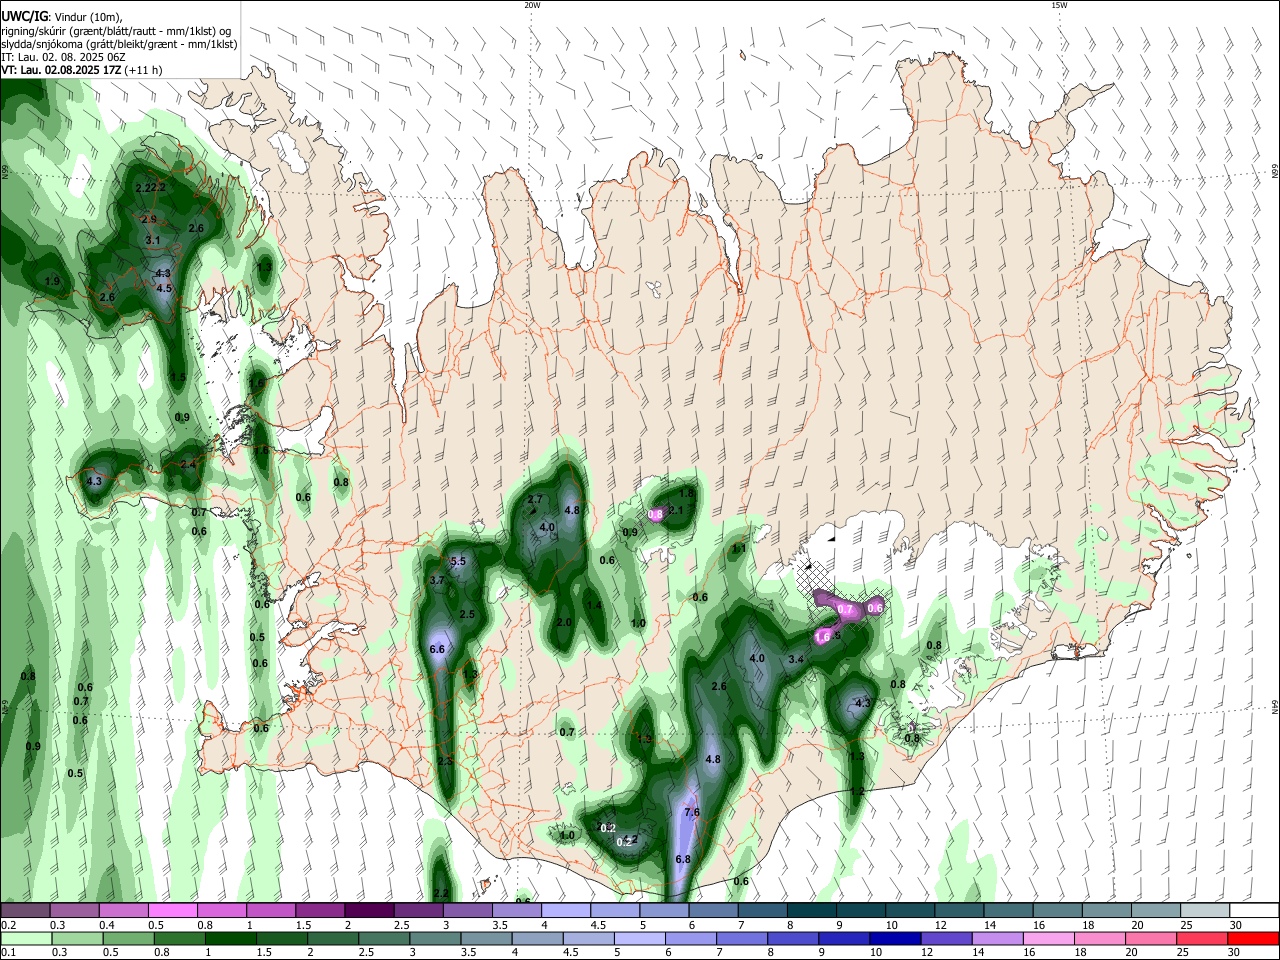Screen dimensions: 1280x960
Task: Click the 'VT: Lau. 02.08.2025 17Z (+11 h)' line
Action: (81, 70)
